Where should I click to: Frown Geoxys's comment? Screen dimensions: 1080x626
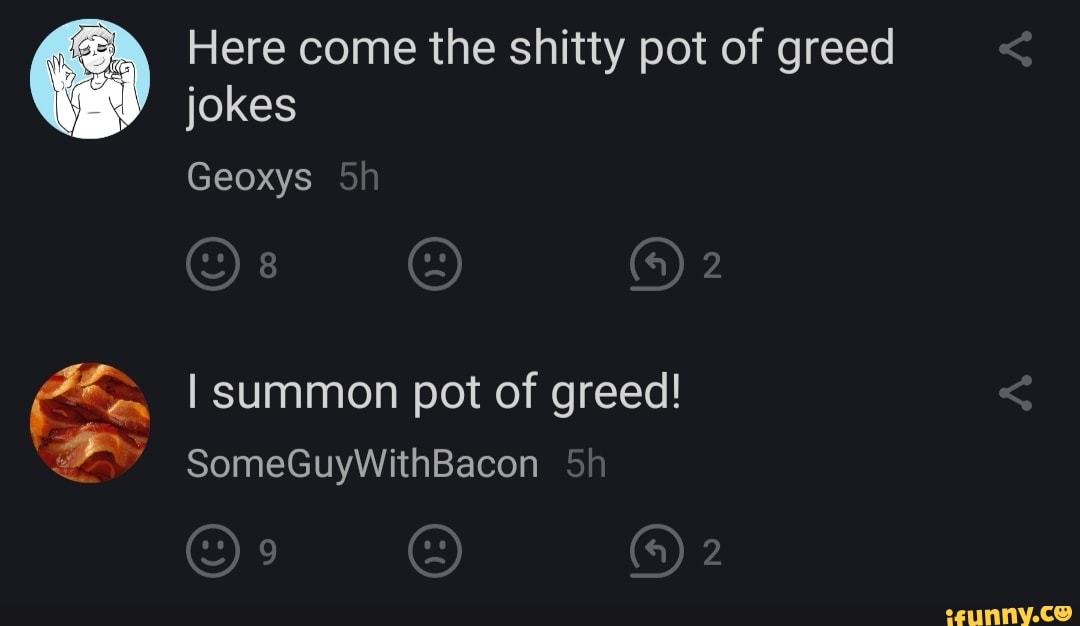point(435,264)
